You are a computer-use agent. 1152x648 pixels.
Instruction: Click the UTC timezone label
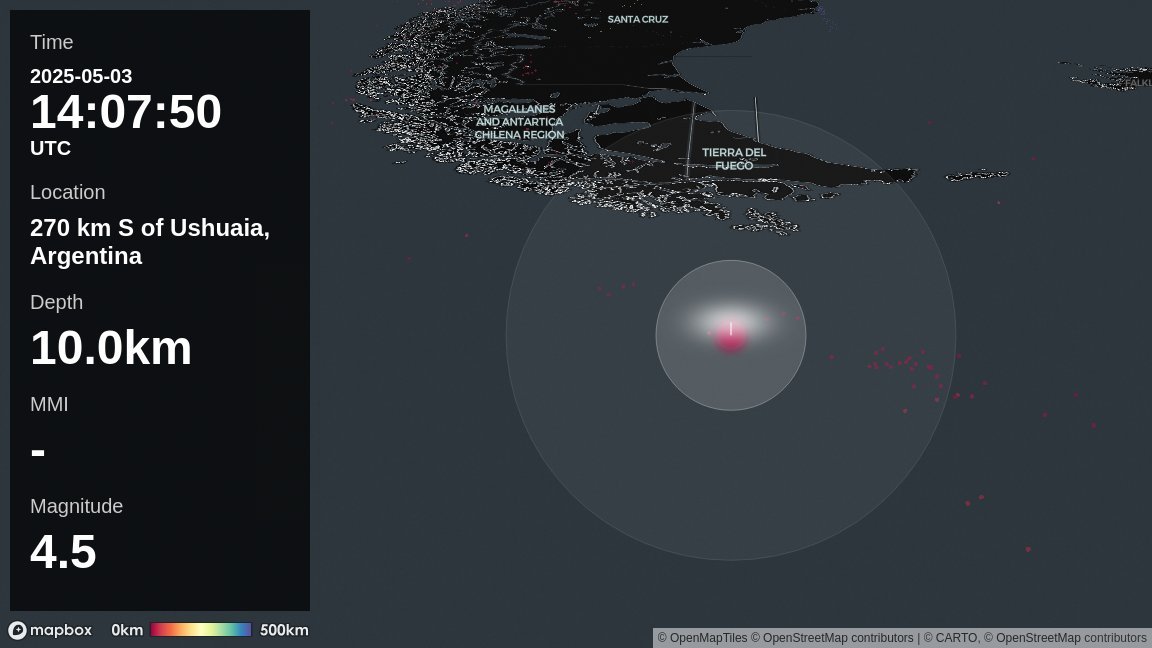point(50,148)
